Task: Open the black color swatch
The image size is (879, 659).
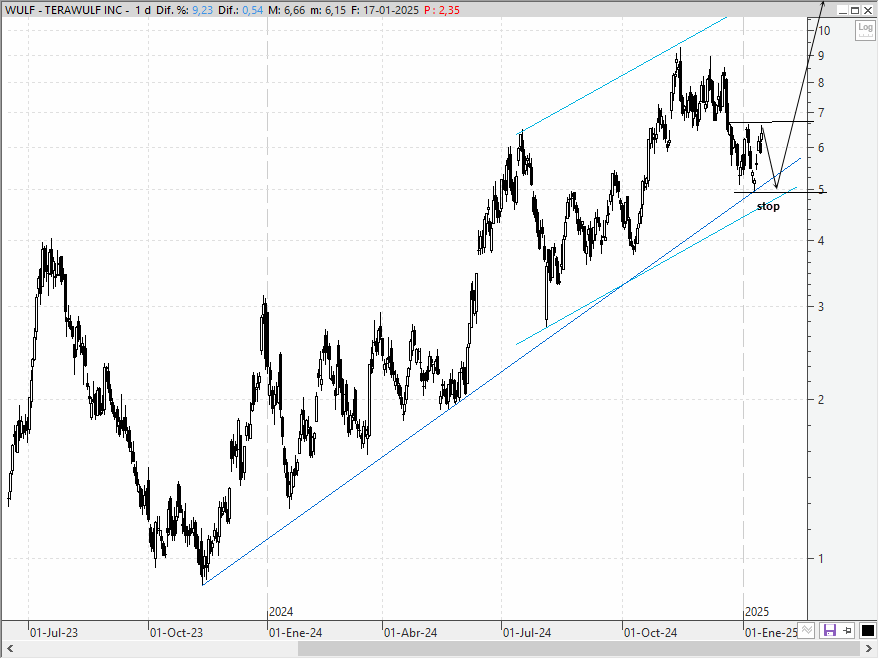Action: click(867, 630)
